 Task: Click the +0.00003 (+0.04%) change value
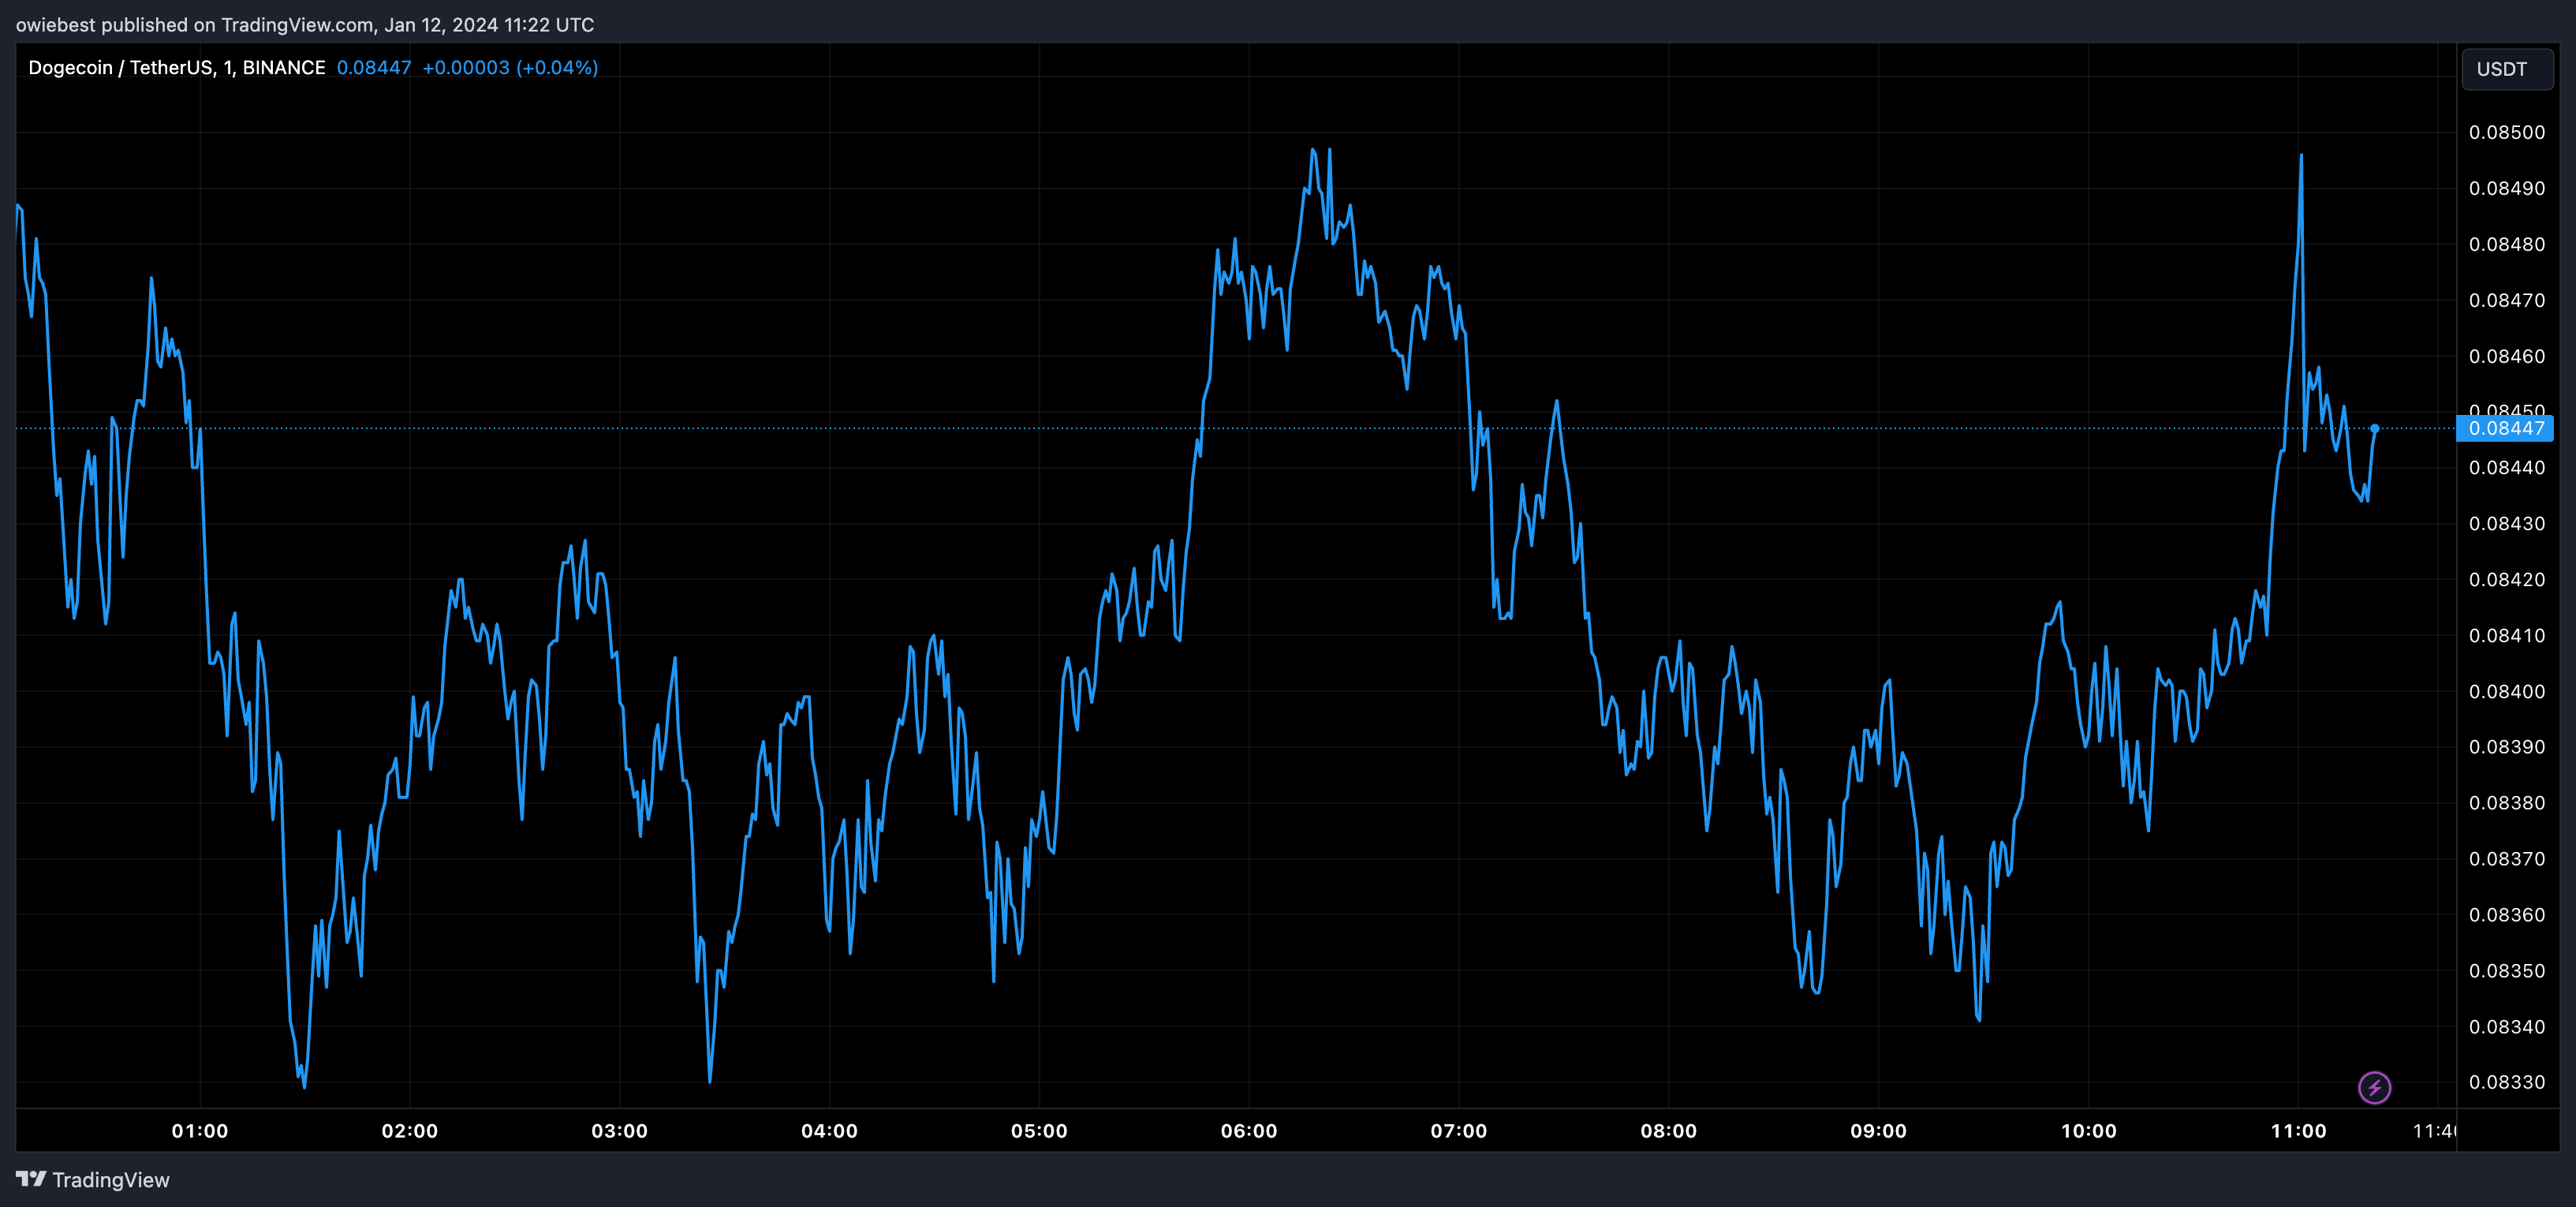[x=510, y=67]
